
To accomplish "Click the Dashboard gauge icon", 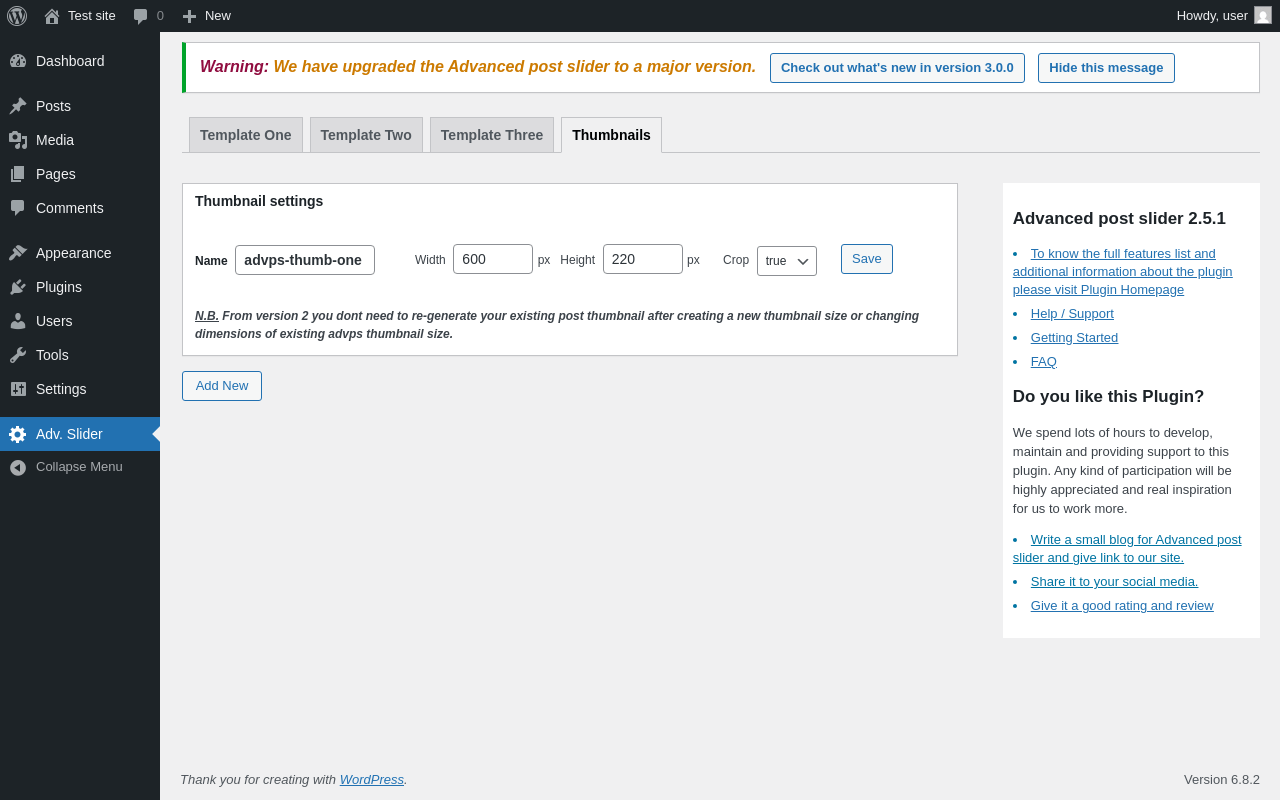I will (x=18, y=61).
